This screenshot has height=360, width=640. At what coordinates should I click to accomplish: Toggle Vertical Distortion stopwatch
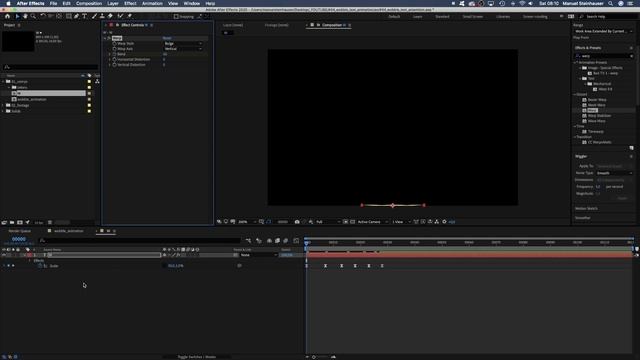click(115, 64)
